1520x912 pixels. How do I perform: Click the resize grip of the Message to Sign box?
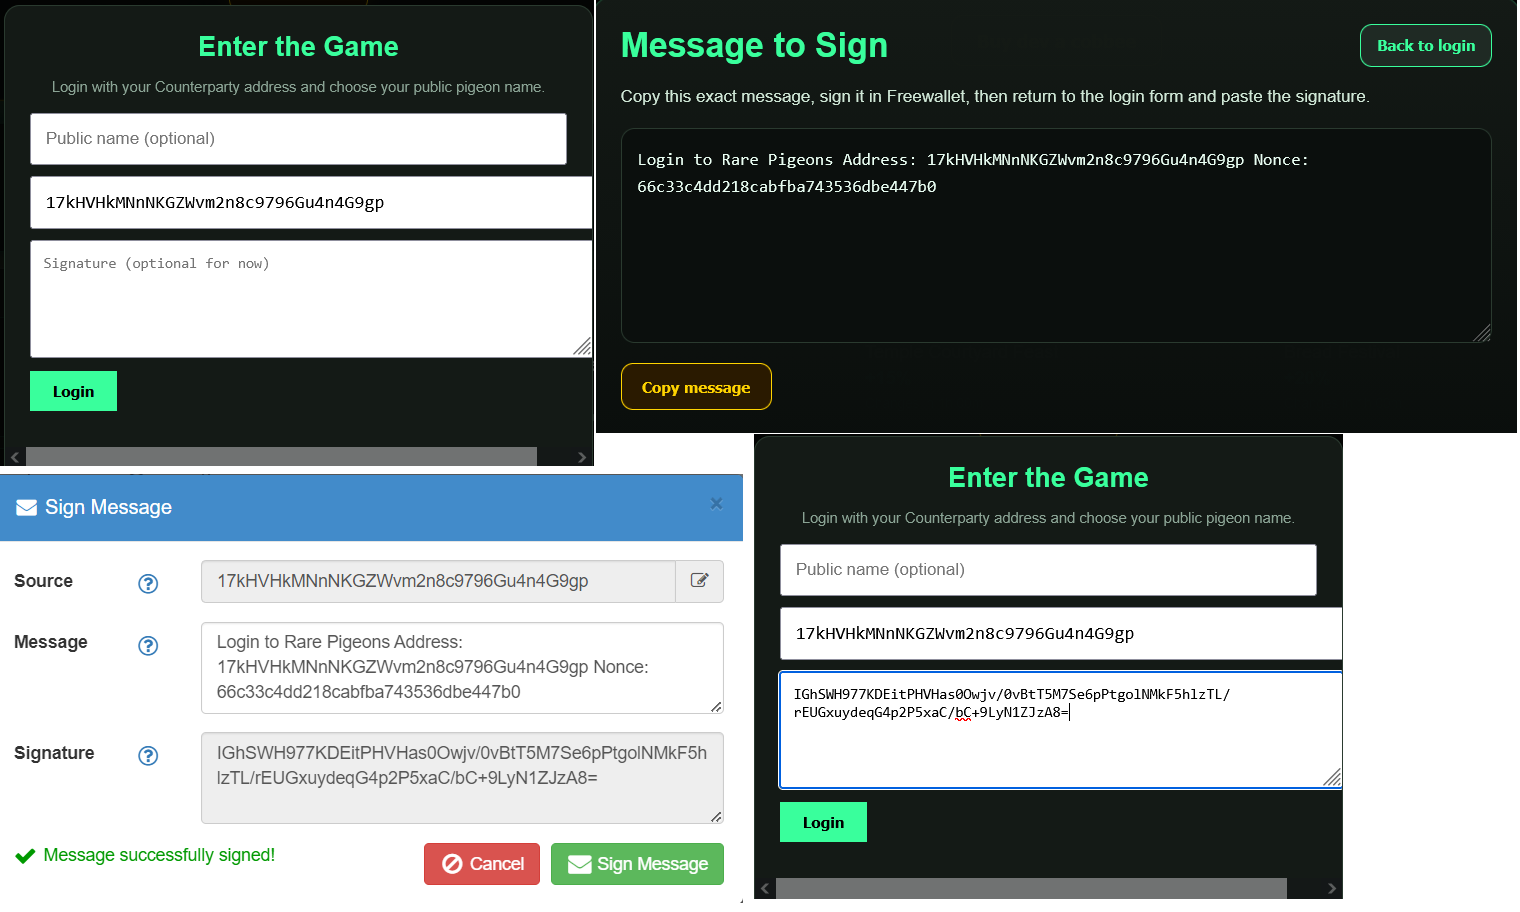1482,333
